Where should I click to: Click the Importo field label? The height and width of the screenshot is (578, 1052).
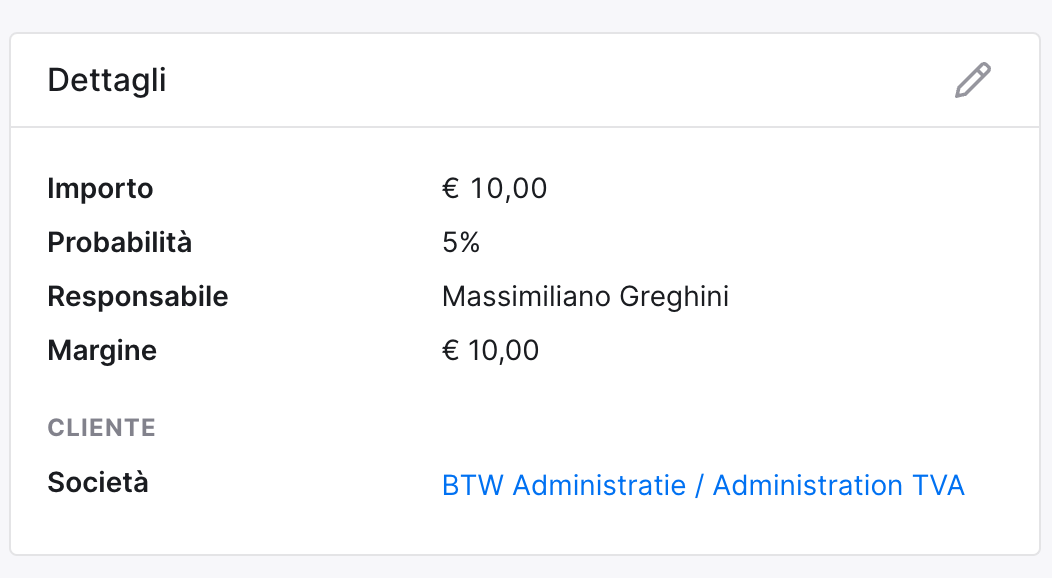(100, 188)
